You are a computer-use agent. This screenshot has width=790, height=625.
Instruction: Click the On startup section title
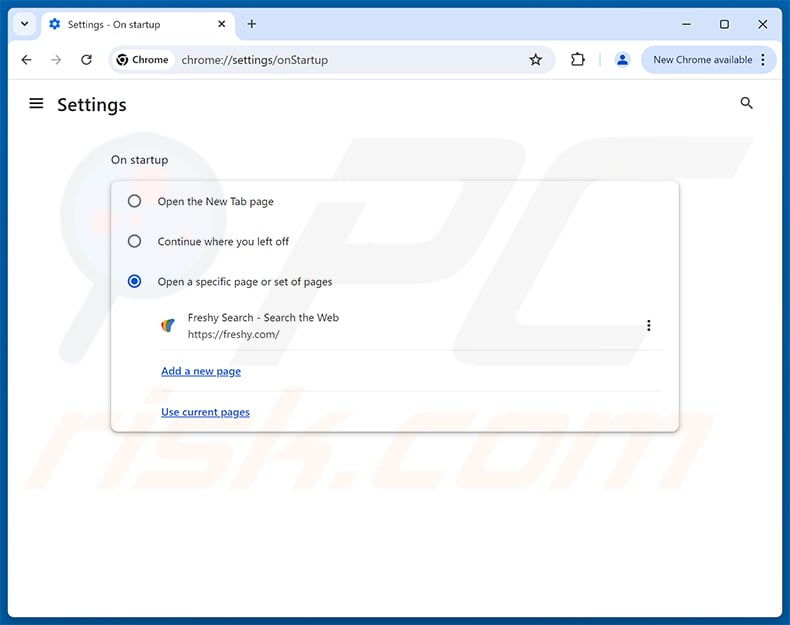[x=140, y=160]
